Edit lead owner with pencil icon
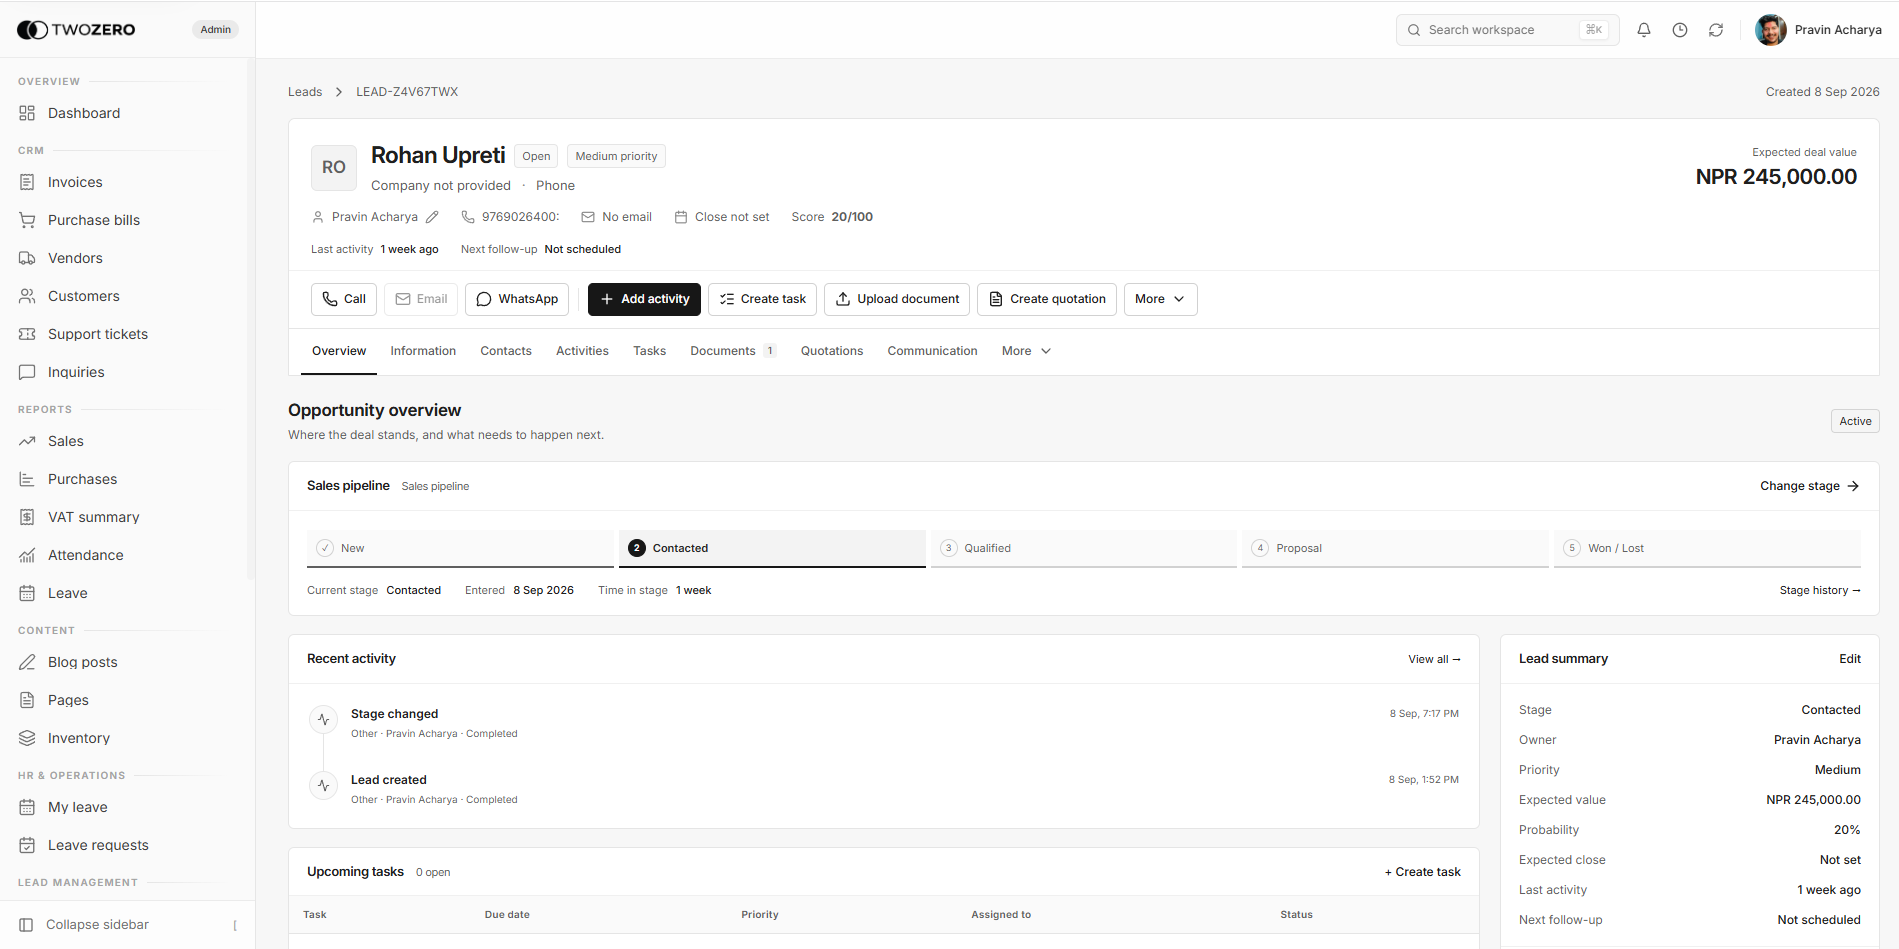Viewport: 1899px width, 949px height. click(432, 217)
